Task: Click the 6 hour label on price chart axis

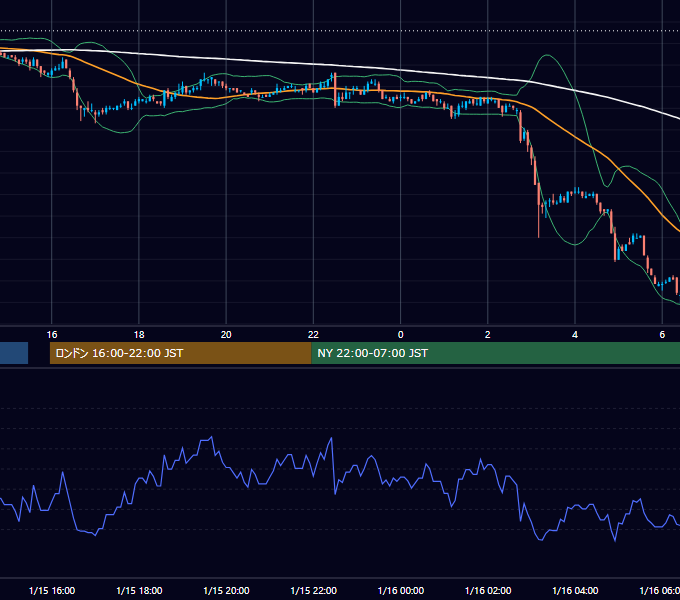Action: 662,335
